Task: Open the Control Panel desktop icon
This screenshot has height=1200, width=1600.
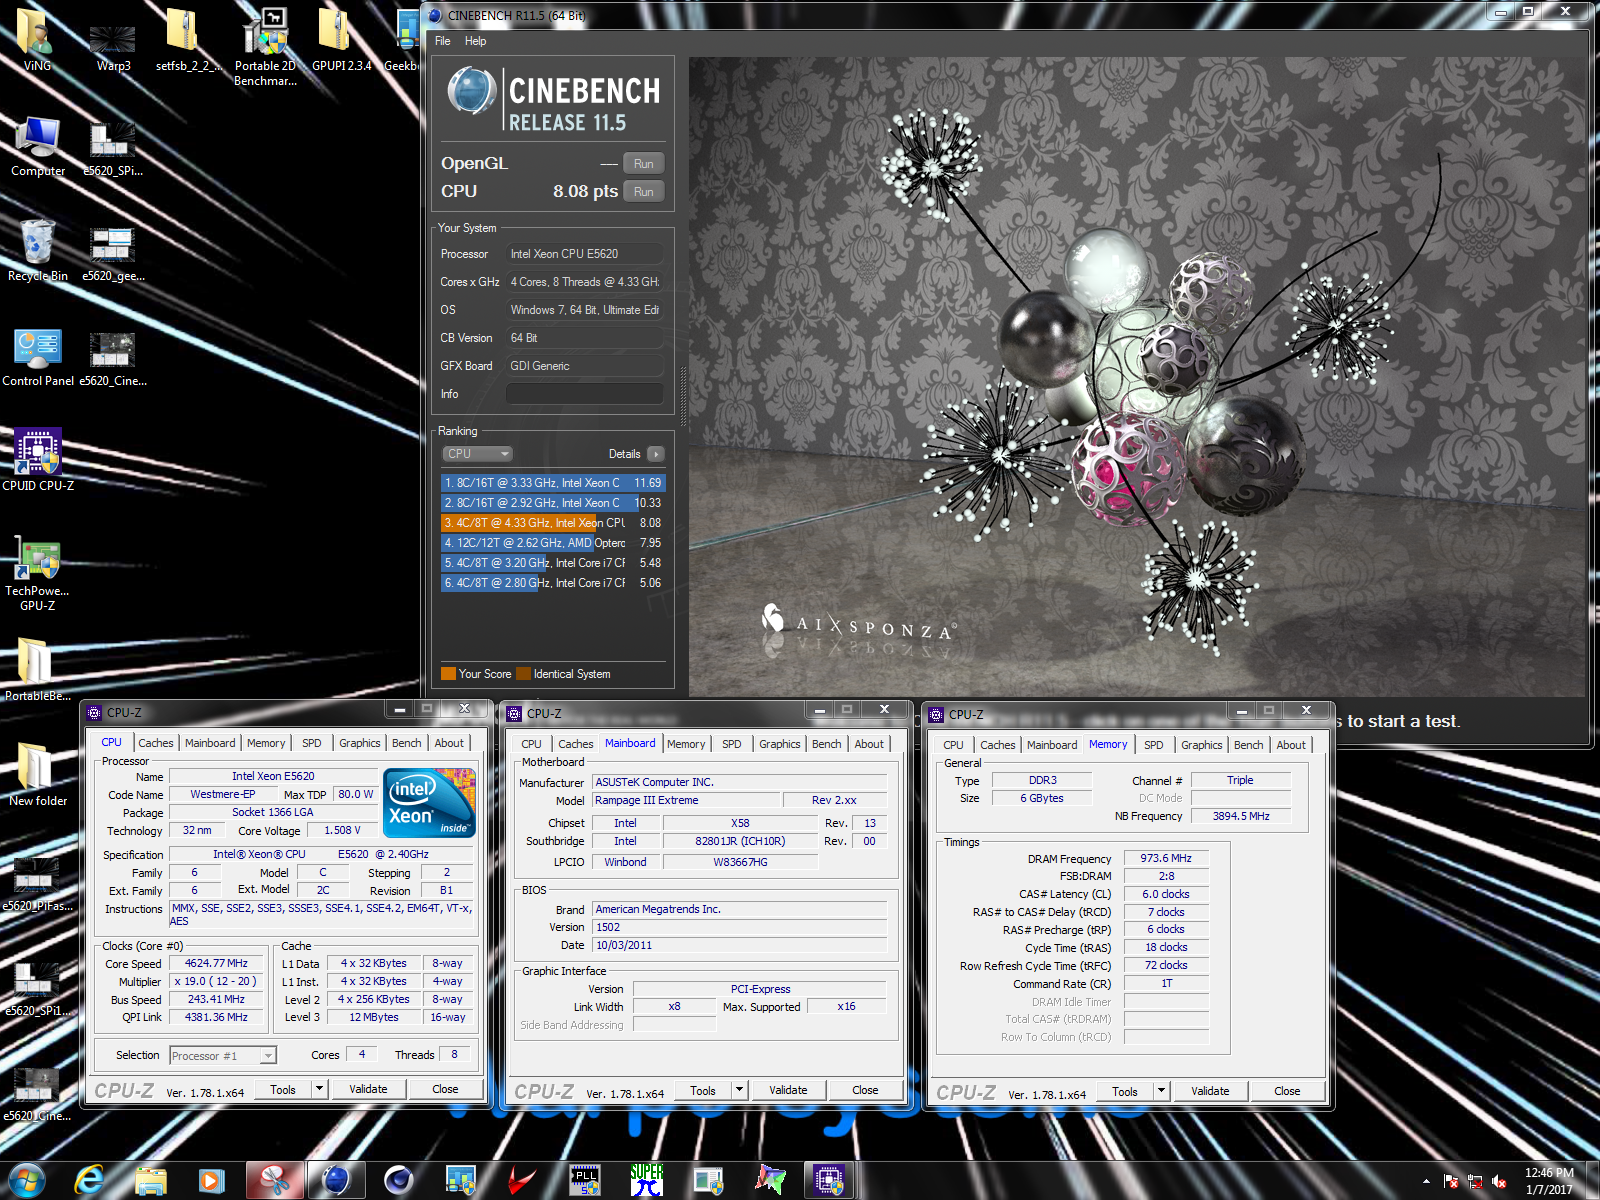Action: [x=38, y=356]
